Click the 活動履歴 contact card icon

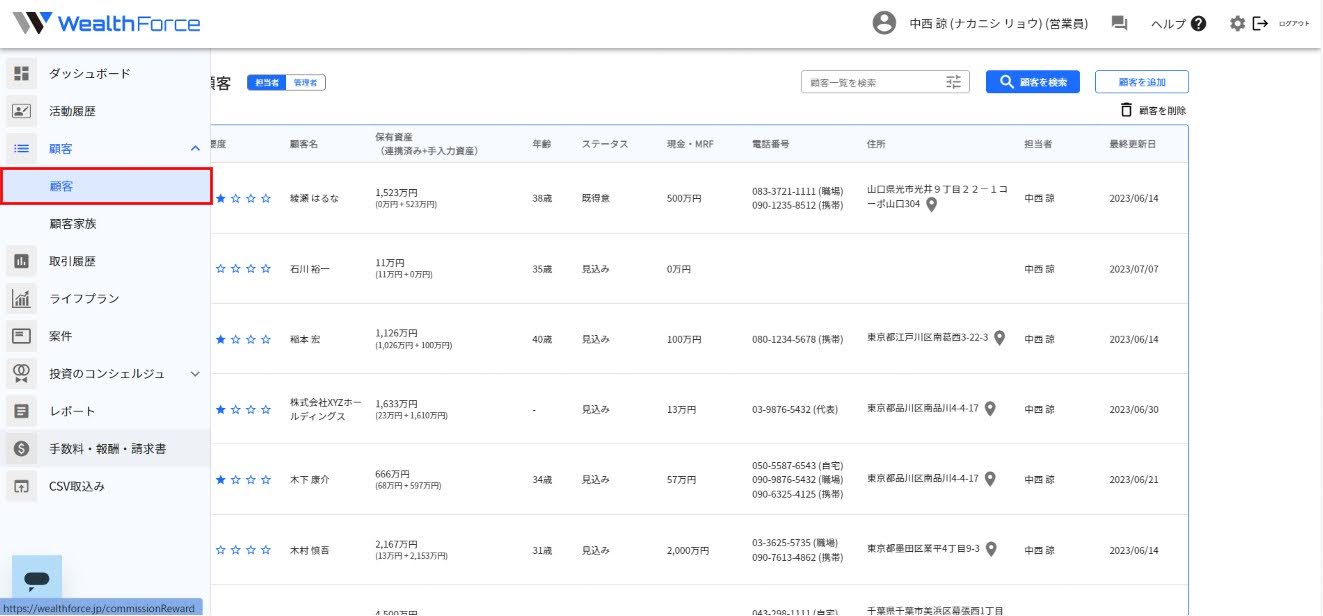pyautogui.click(x=21, y=111)
